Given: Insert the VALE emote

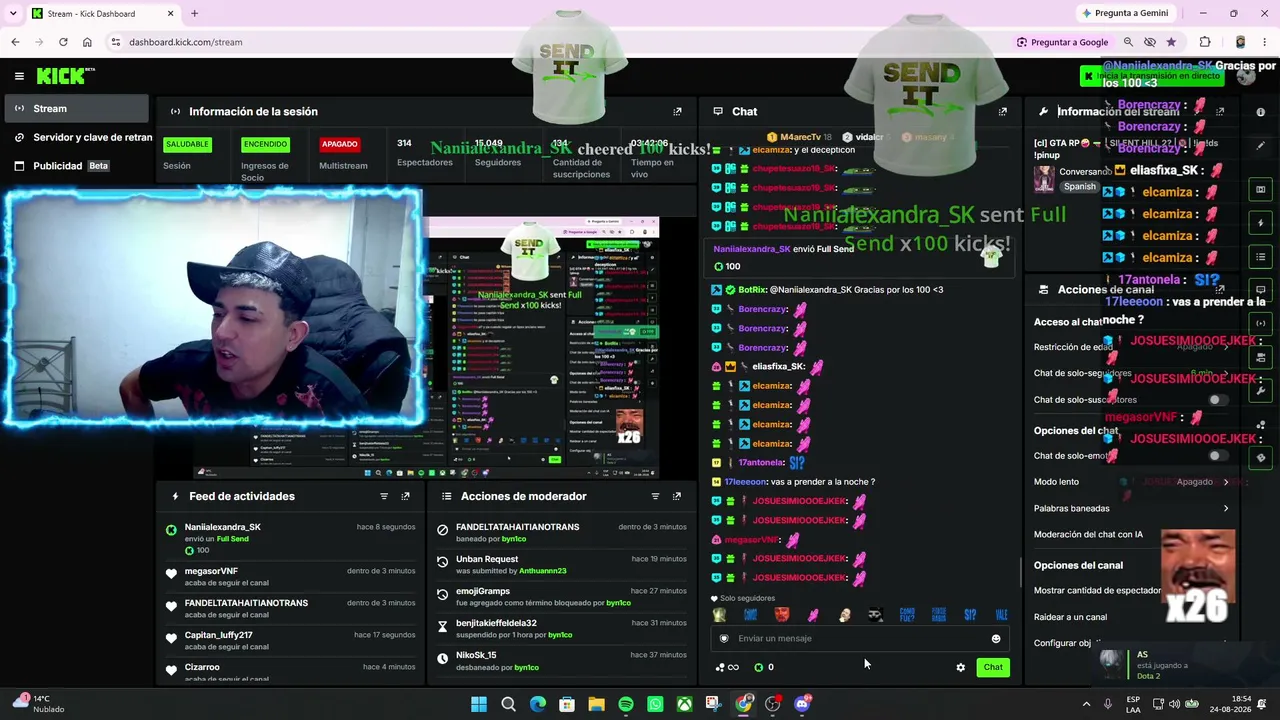Looking at the screenshot, I should point(1001,615).
